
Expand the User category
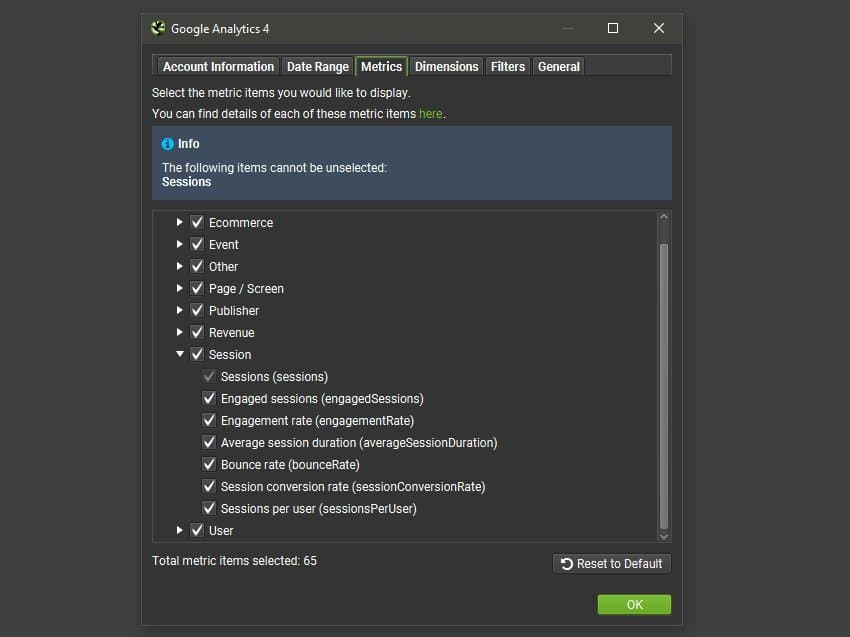179,530
